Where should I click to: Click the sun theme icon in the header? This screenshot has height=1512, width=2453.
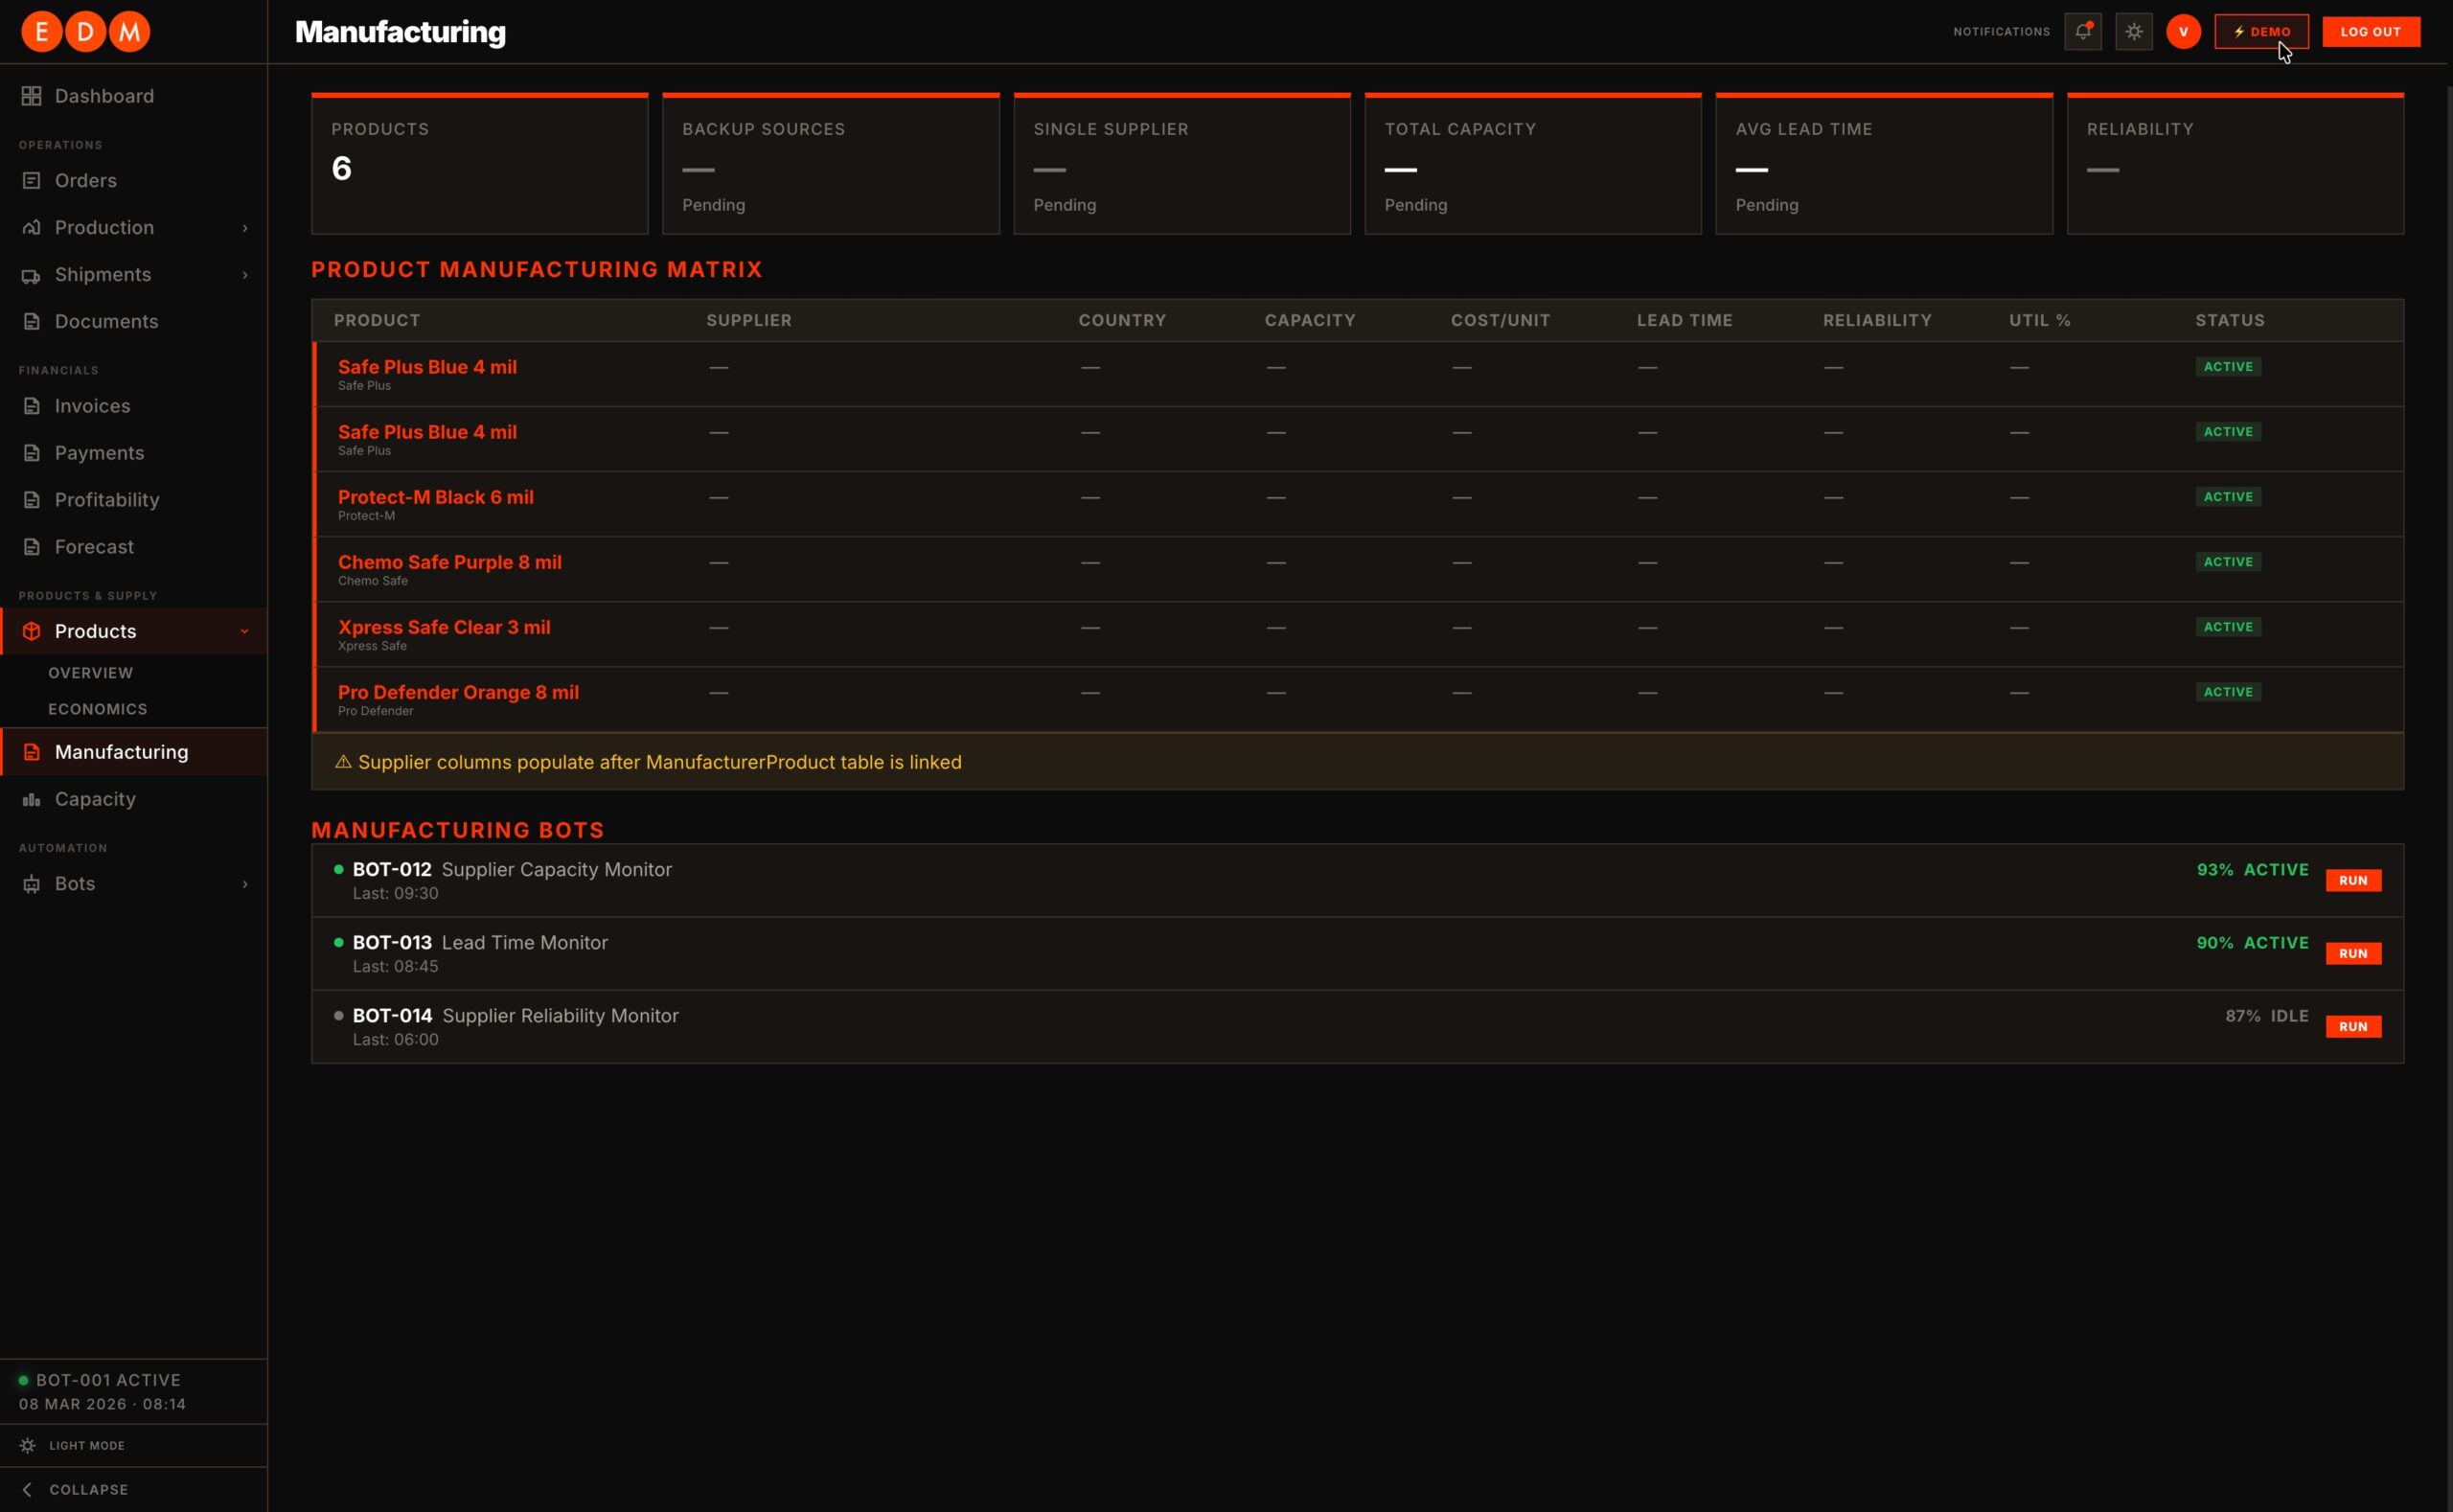[2134, 32]
